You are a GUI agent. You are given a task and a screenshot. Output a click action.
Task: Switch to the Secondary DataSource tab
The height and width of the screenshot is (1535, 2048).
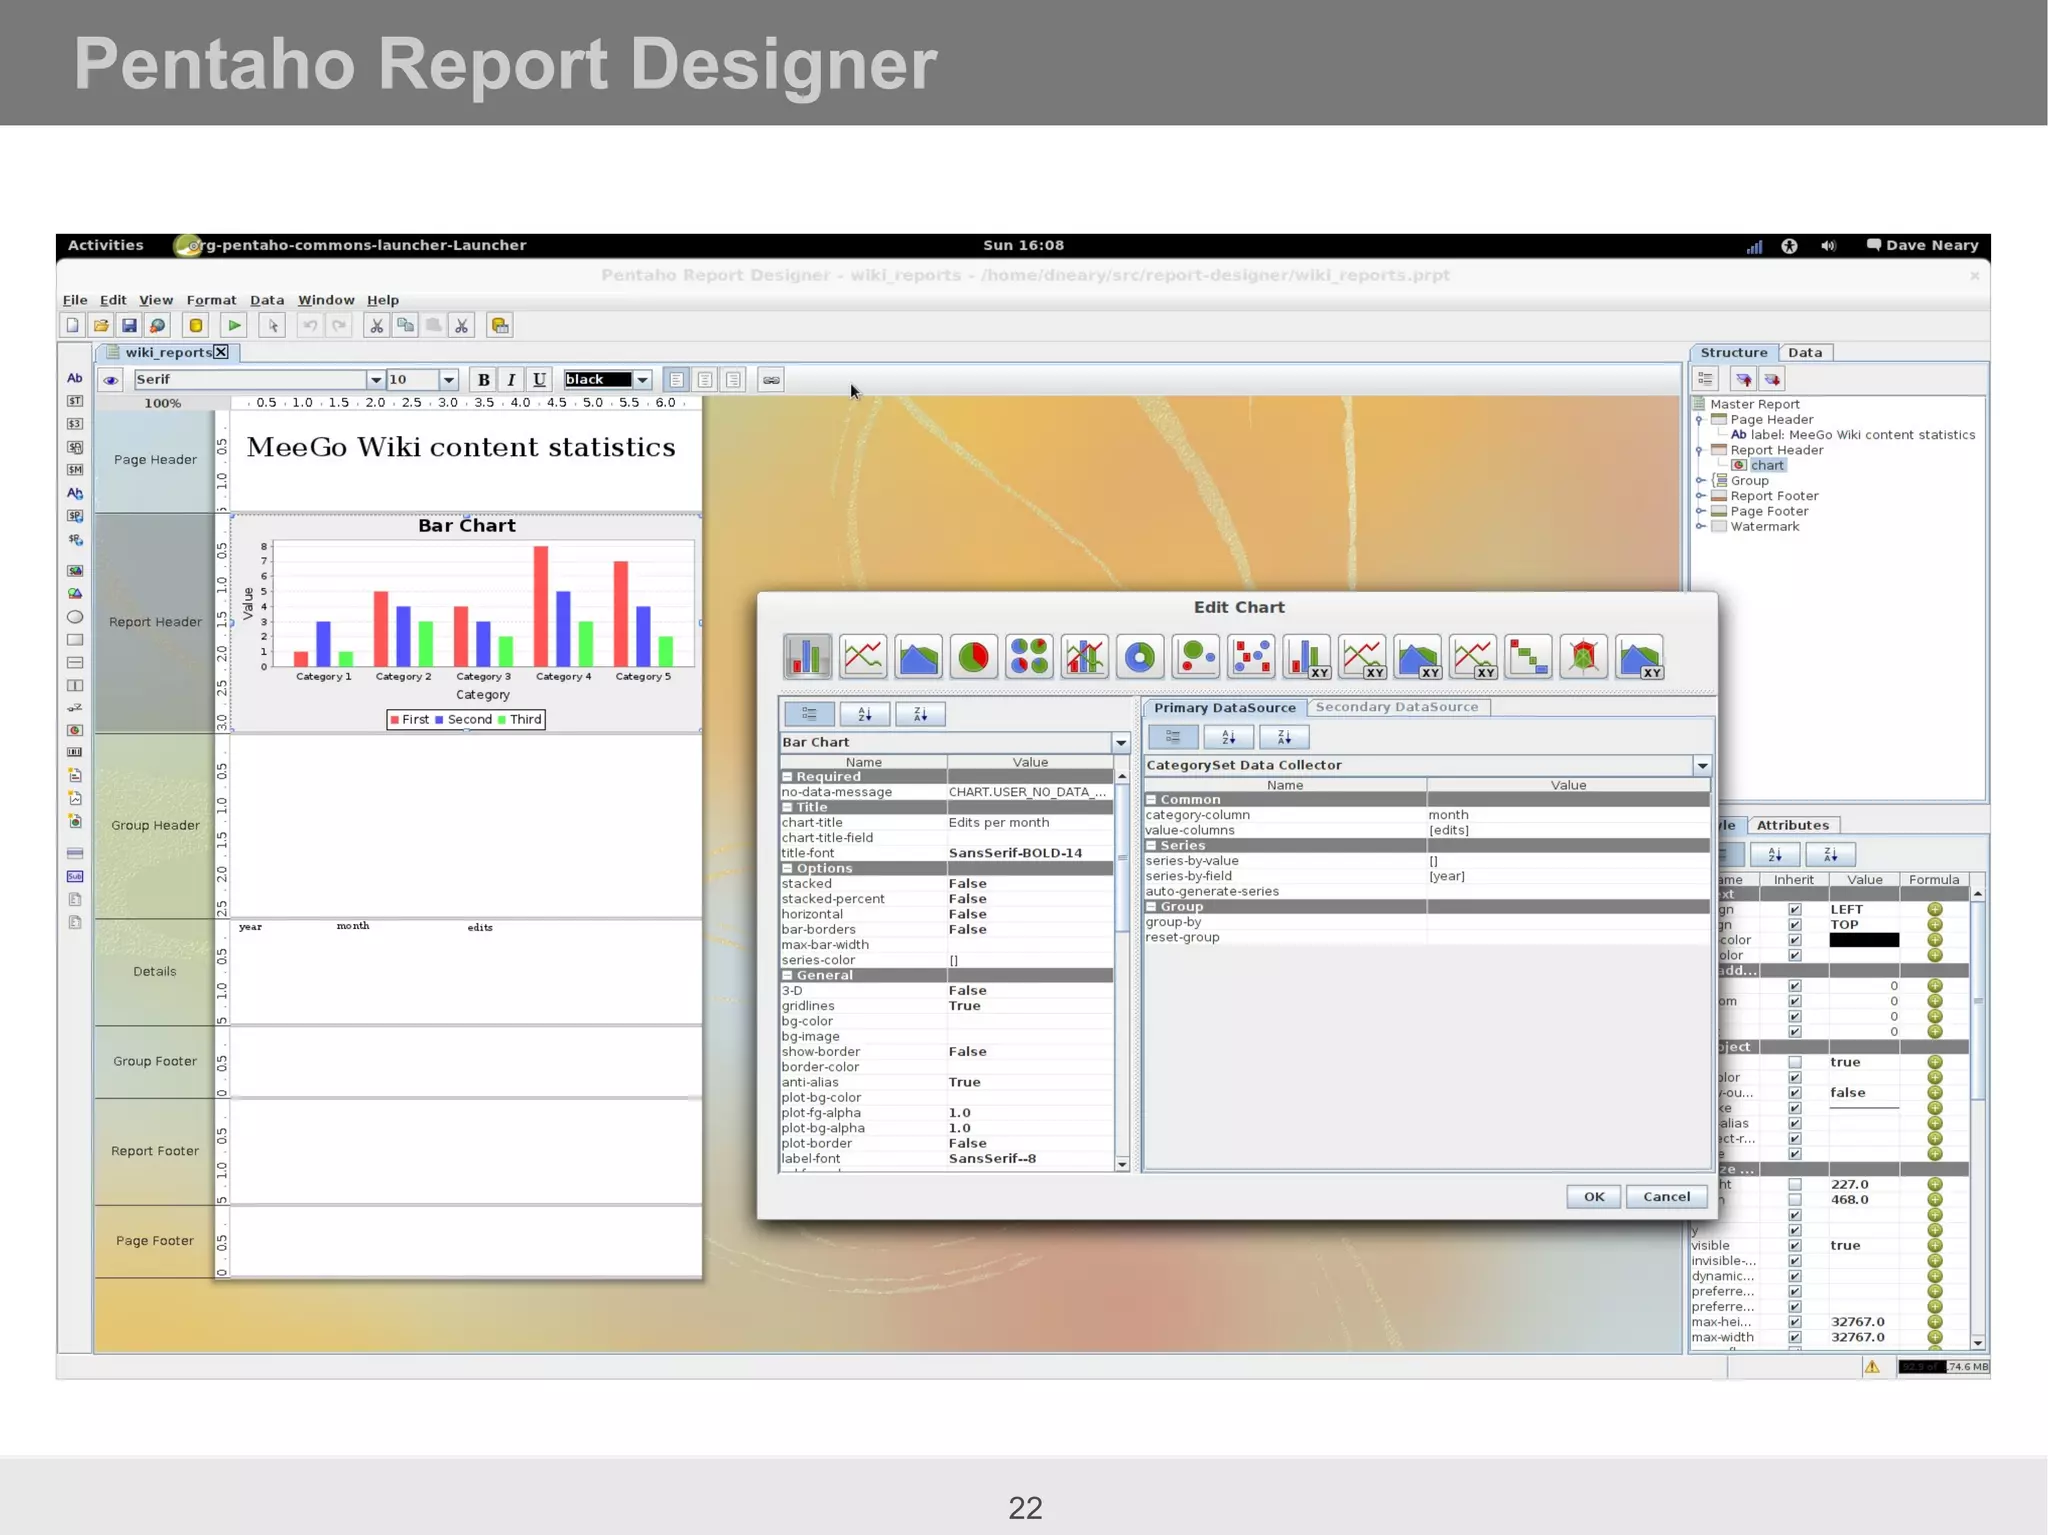pyautogui.click(x=1397, y=707)
